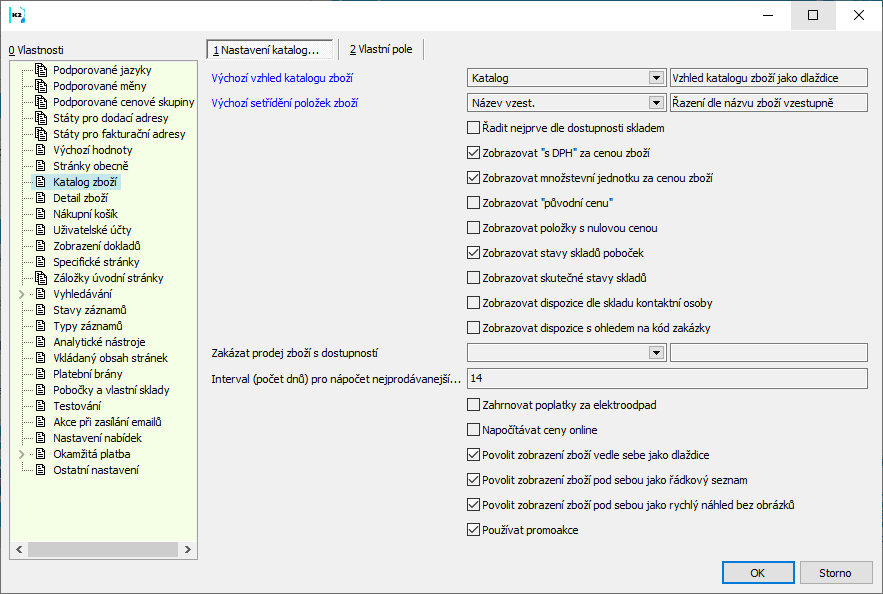
Task: Confirm settings with the OK button
Action: (758, 573)
